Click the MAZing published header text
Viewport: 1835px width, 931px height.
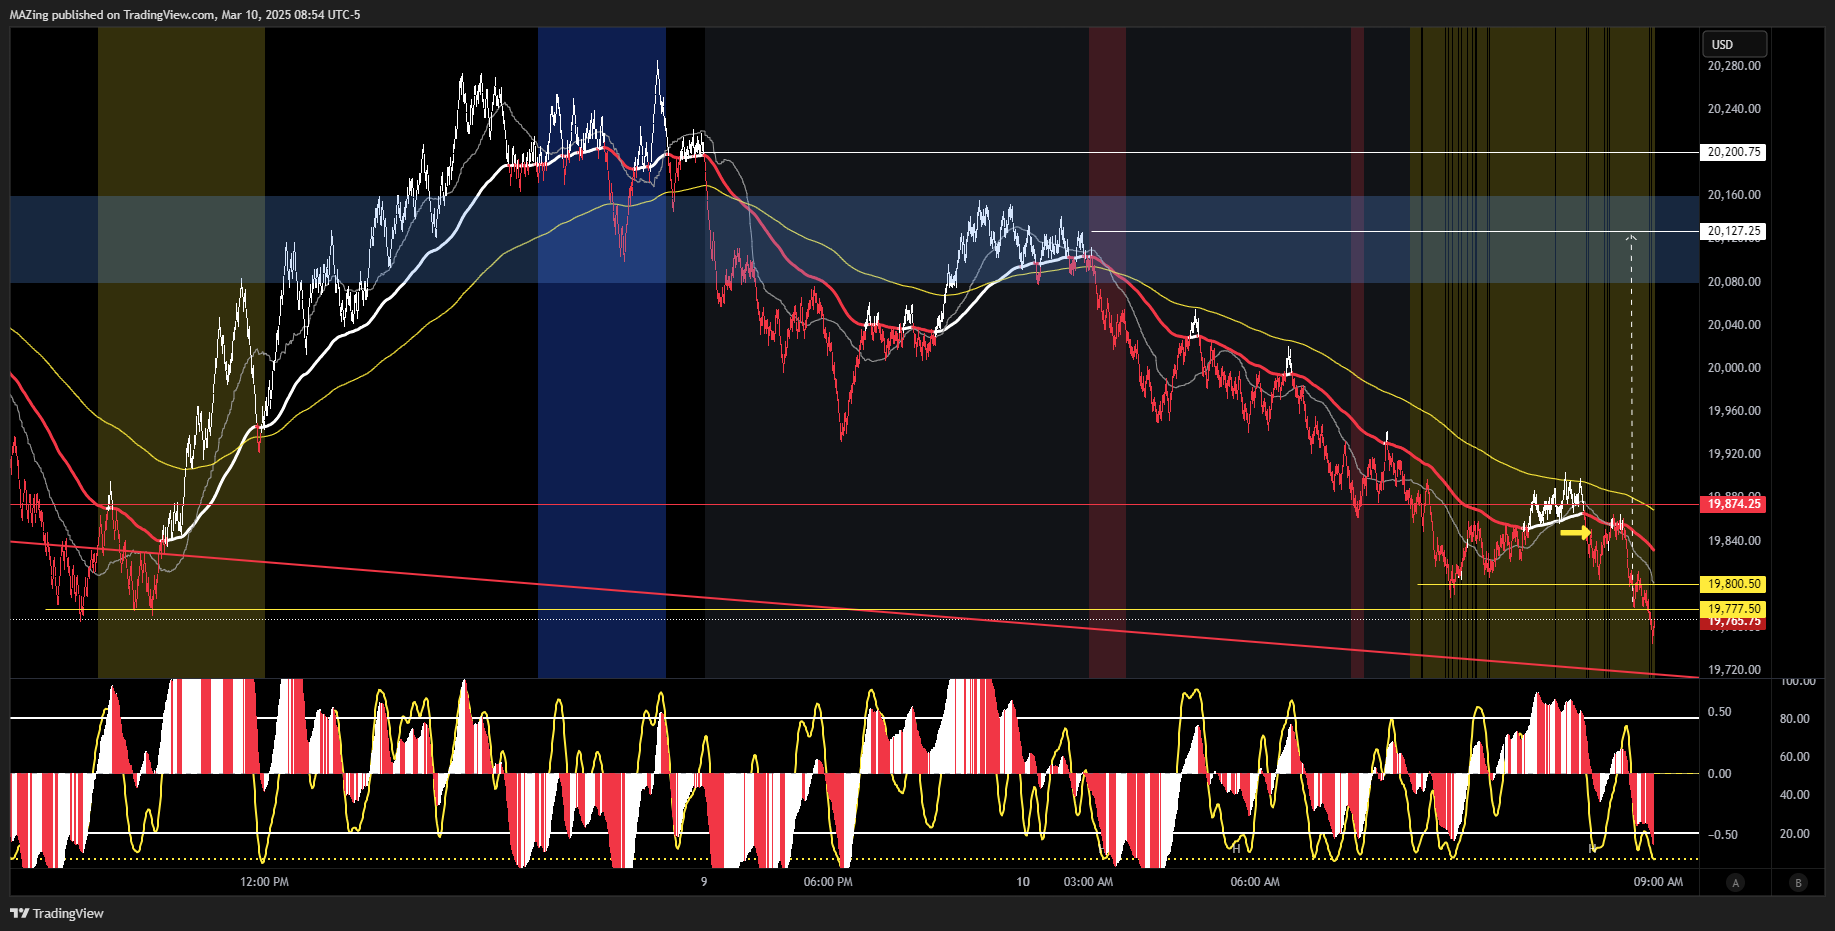[185, 15]
